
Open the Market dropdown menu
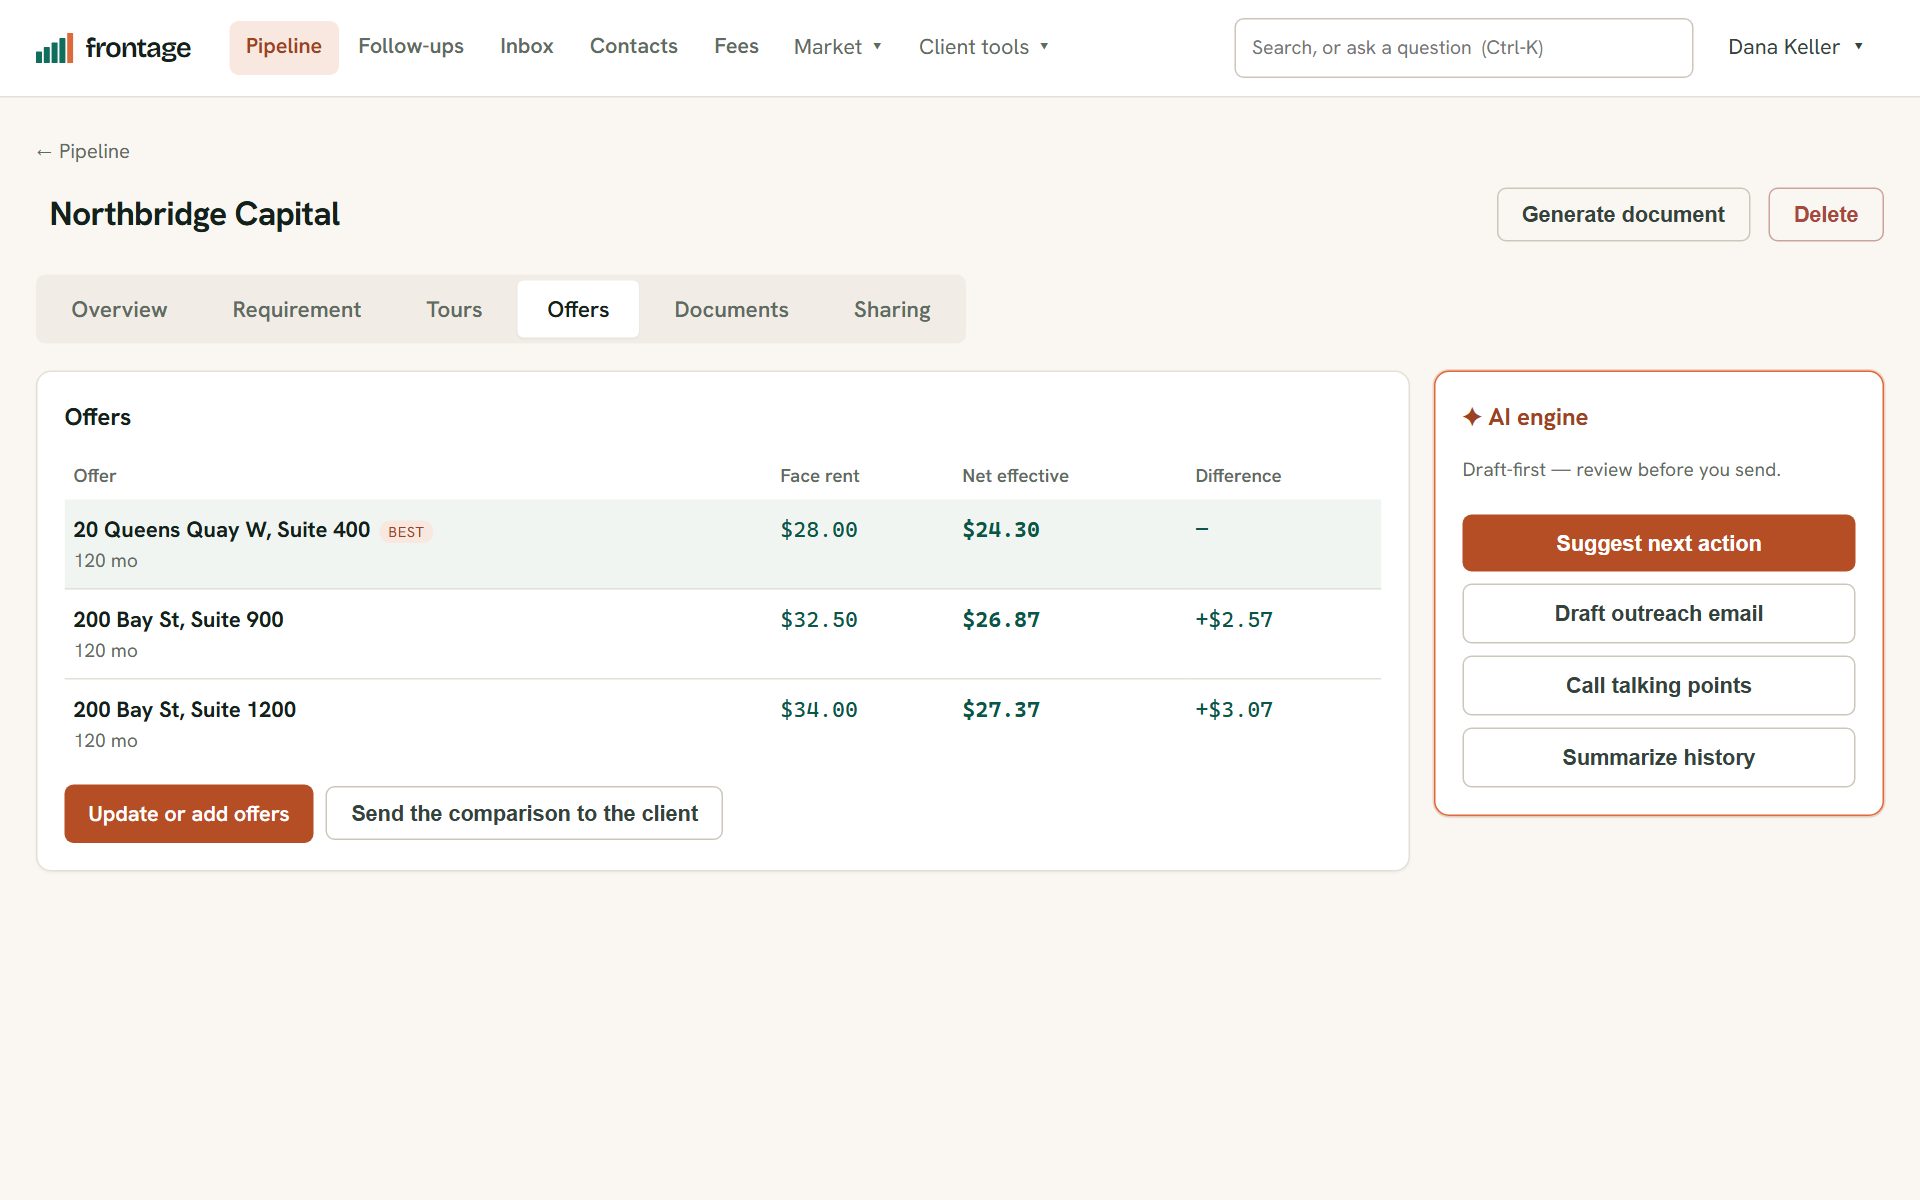[837, 47]
